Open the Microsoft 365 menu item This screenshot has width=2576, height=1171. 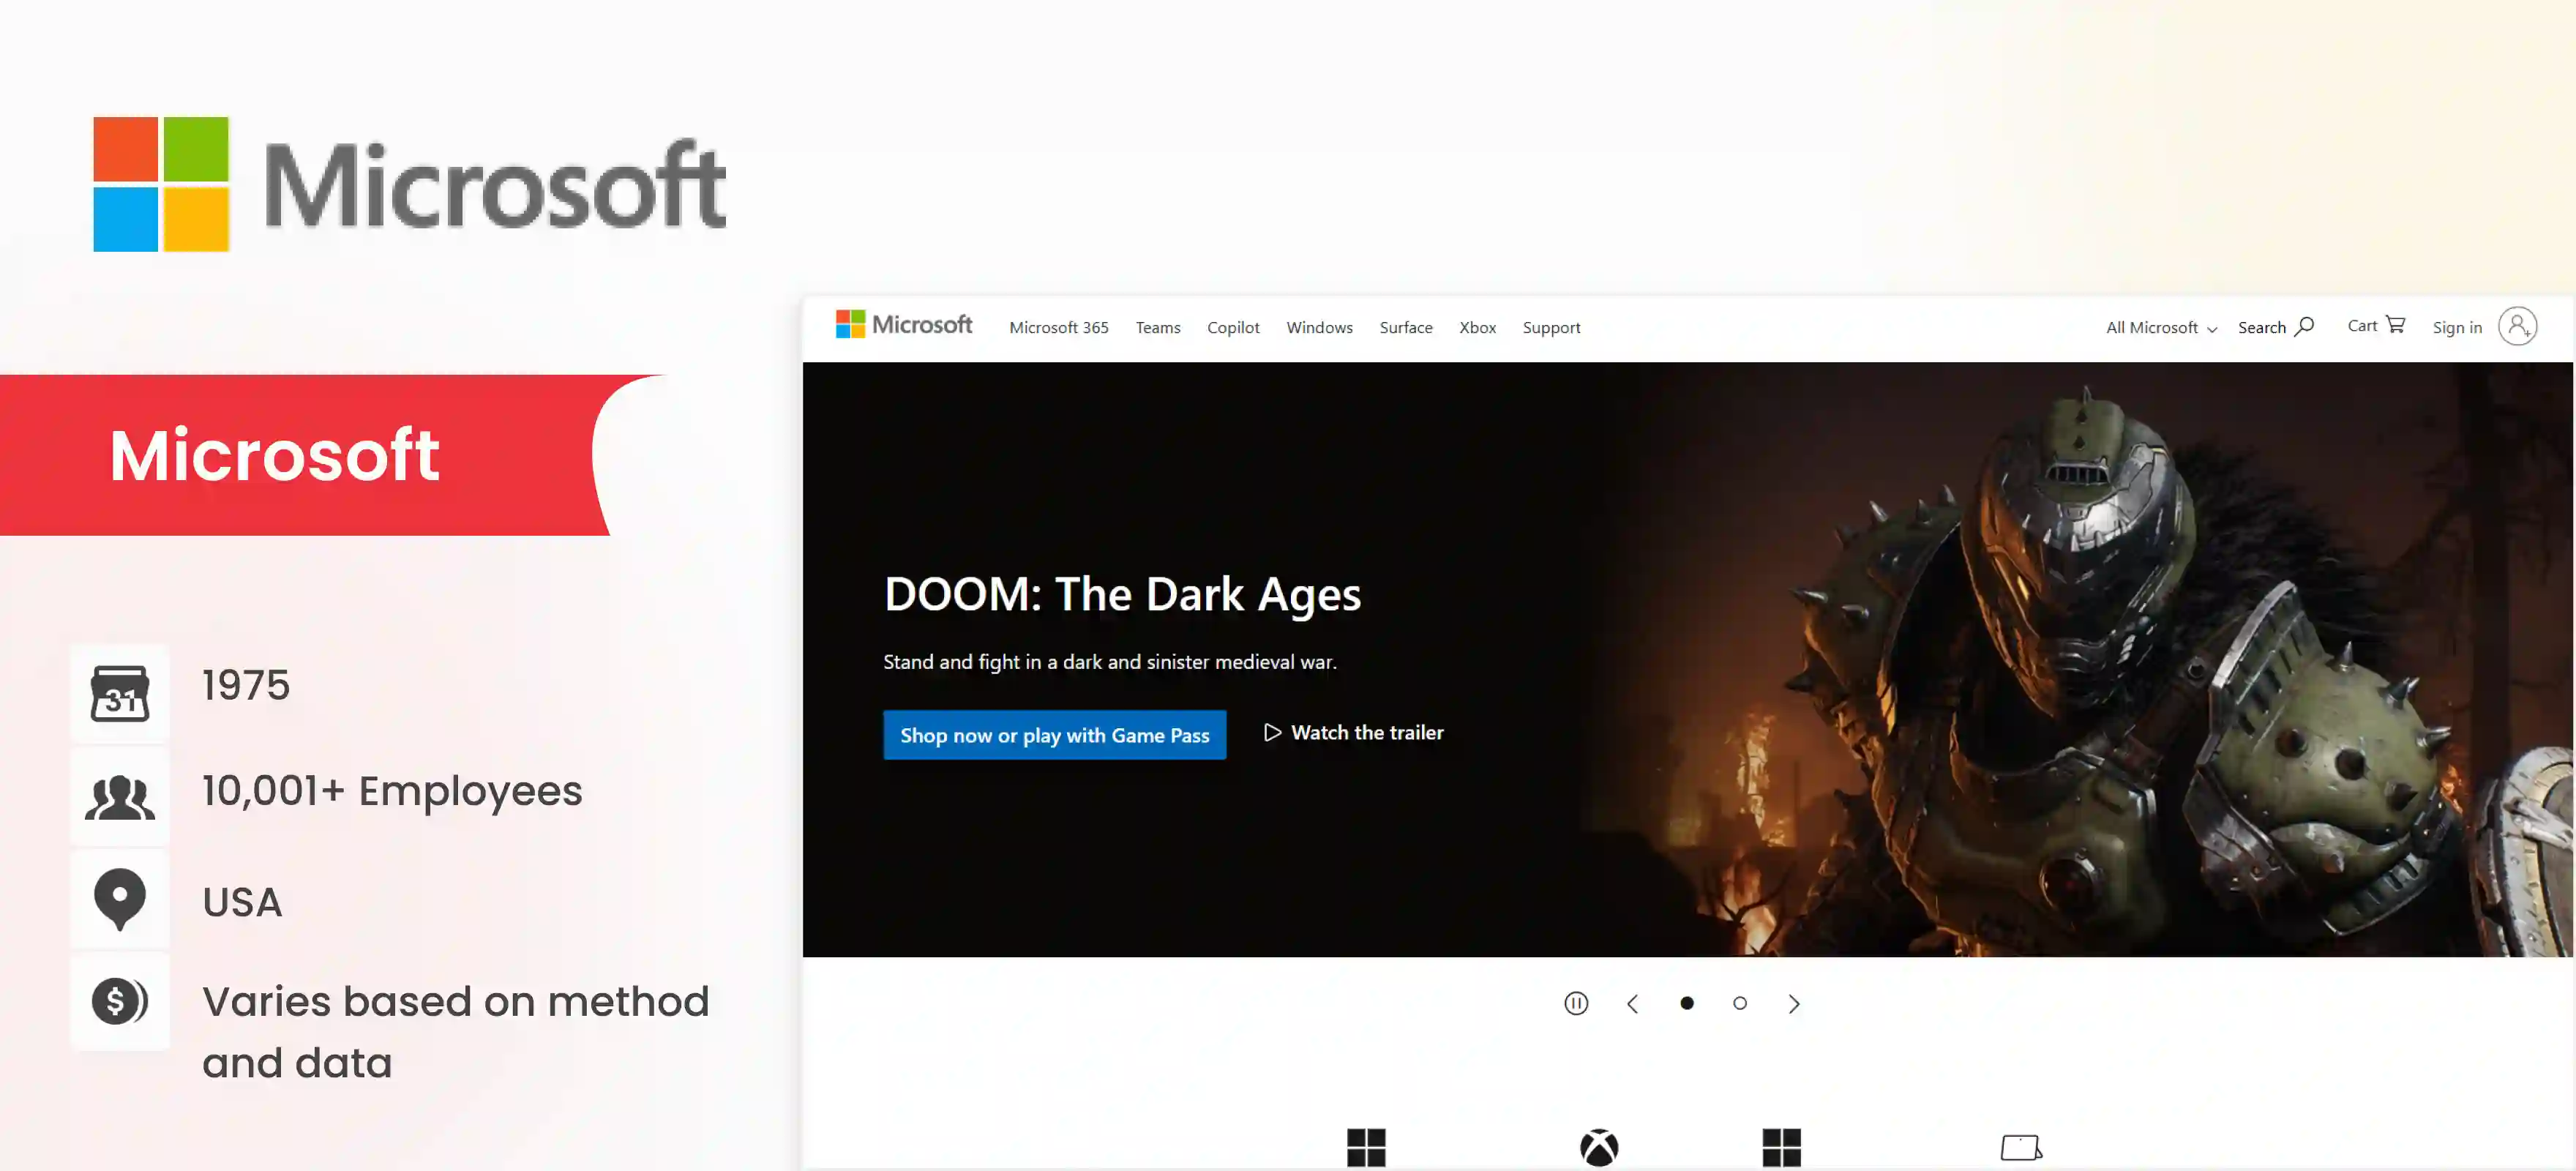pos(1058,328)
